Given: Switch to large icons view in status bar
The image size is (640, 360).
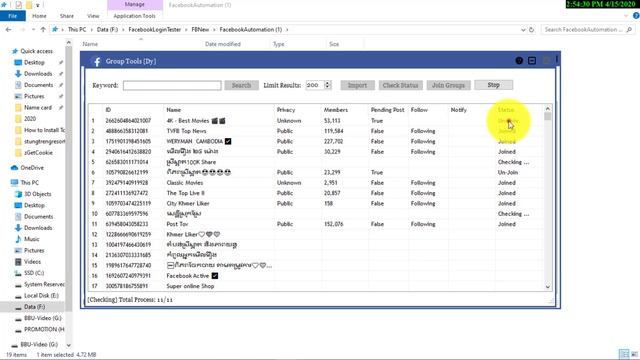Looking at the screenshot, I should [x=634, y=354].
